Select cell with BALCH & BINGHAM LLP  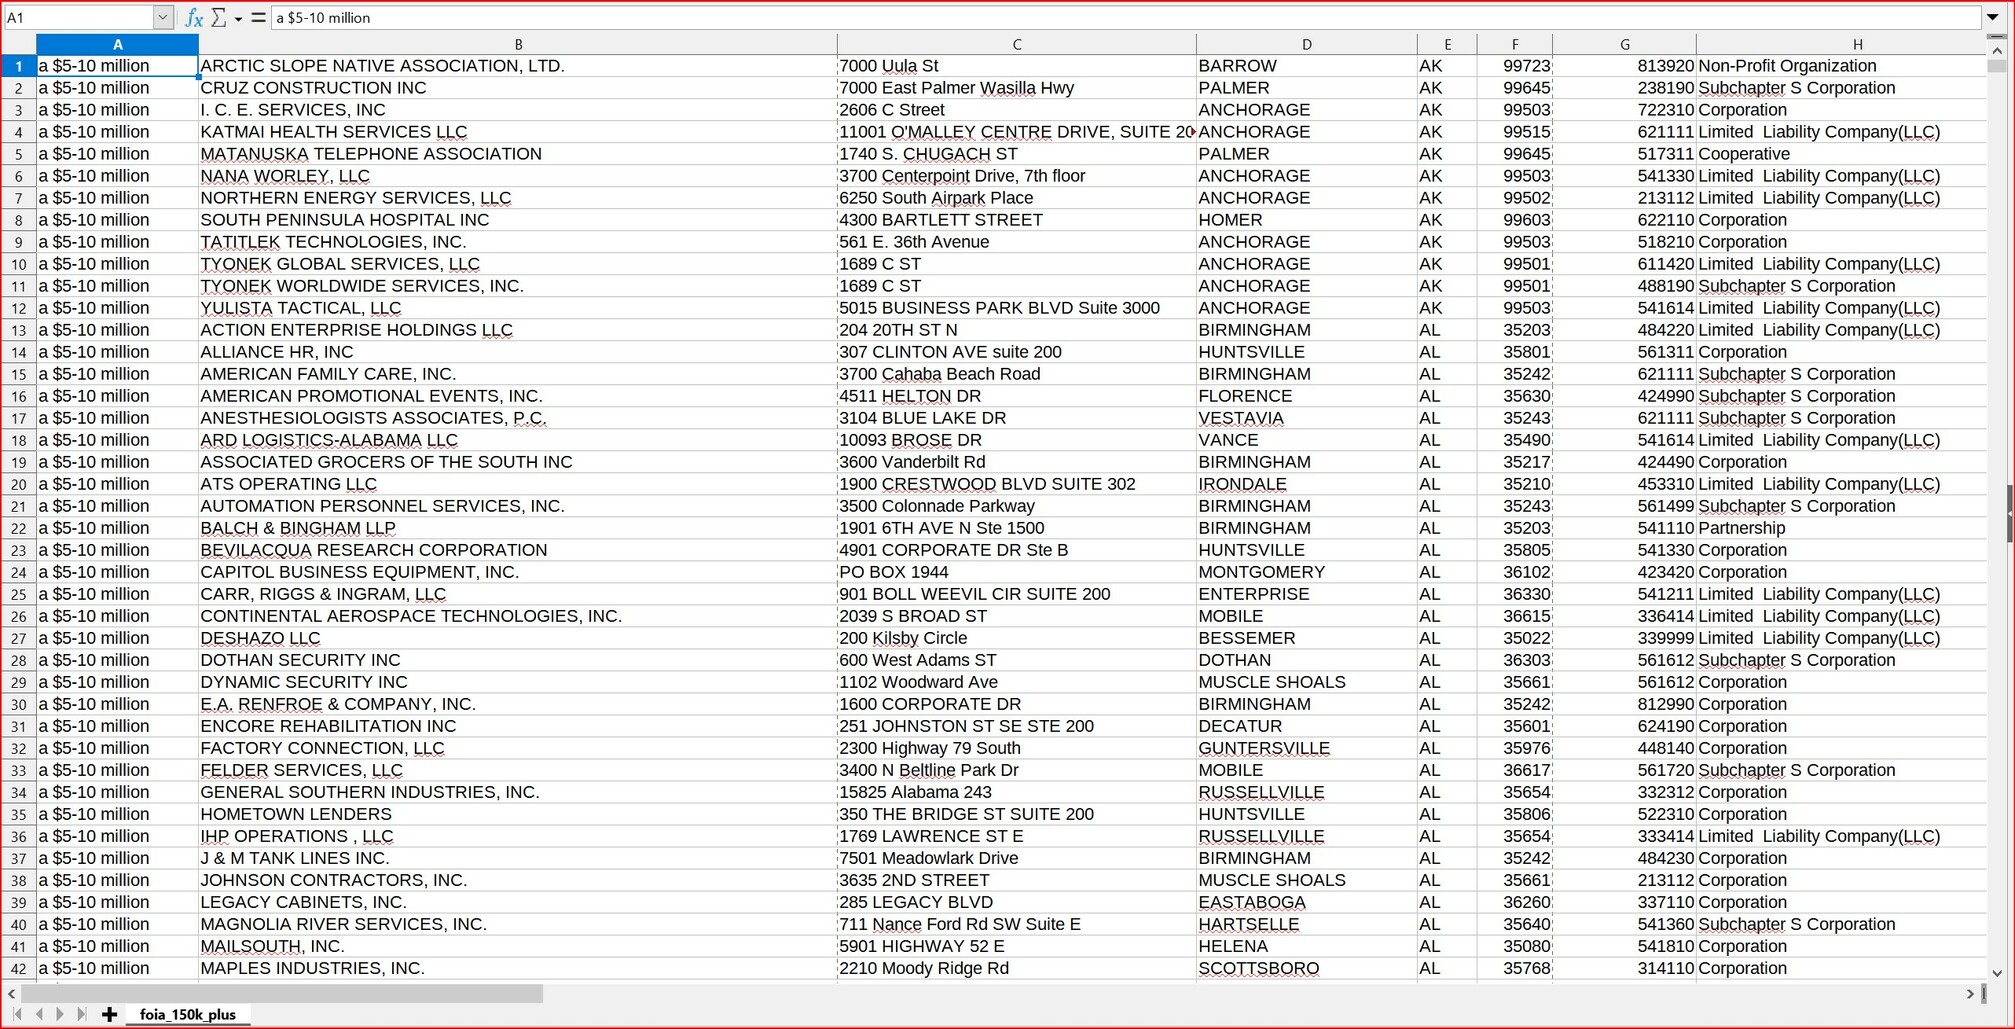point(297,528)
